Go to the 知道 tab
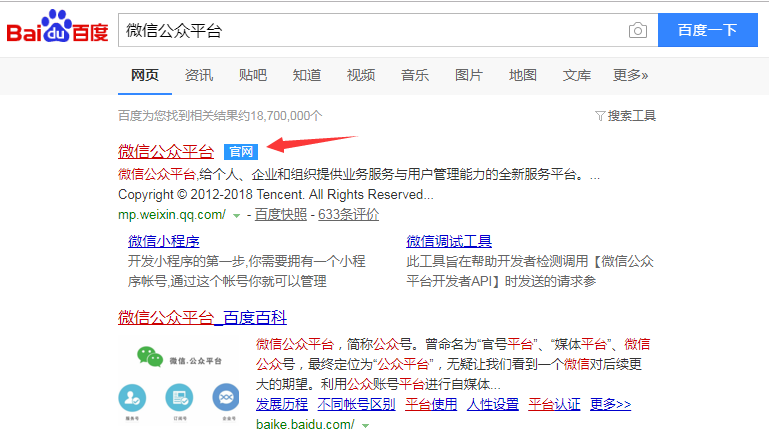Viewport: 769px width, 446px height. [x=307, y=75]
